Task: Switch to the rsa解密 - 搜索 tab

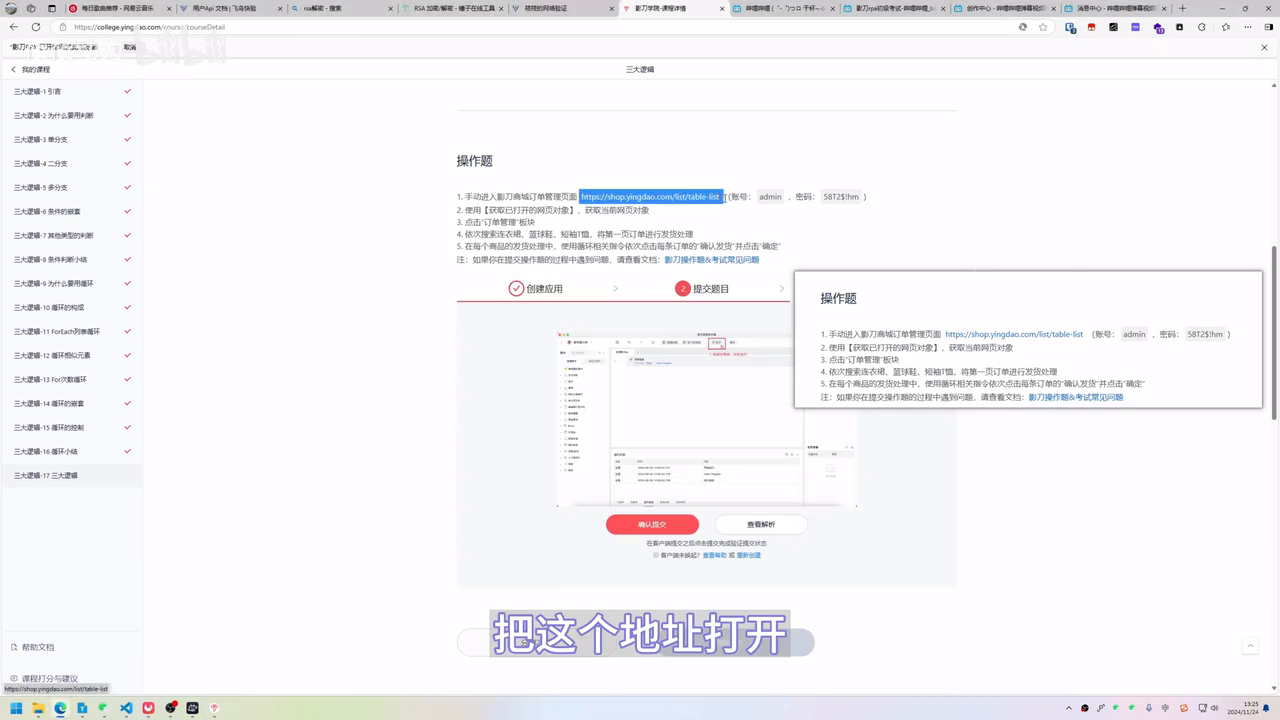Action: [x=343, y=8]
